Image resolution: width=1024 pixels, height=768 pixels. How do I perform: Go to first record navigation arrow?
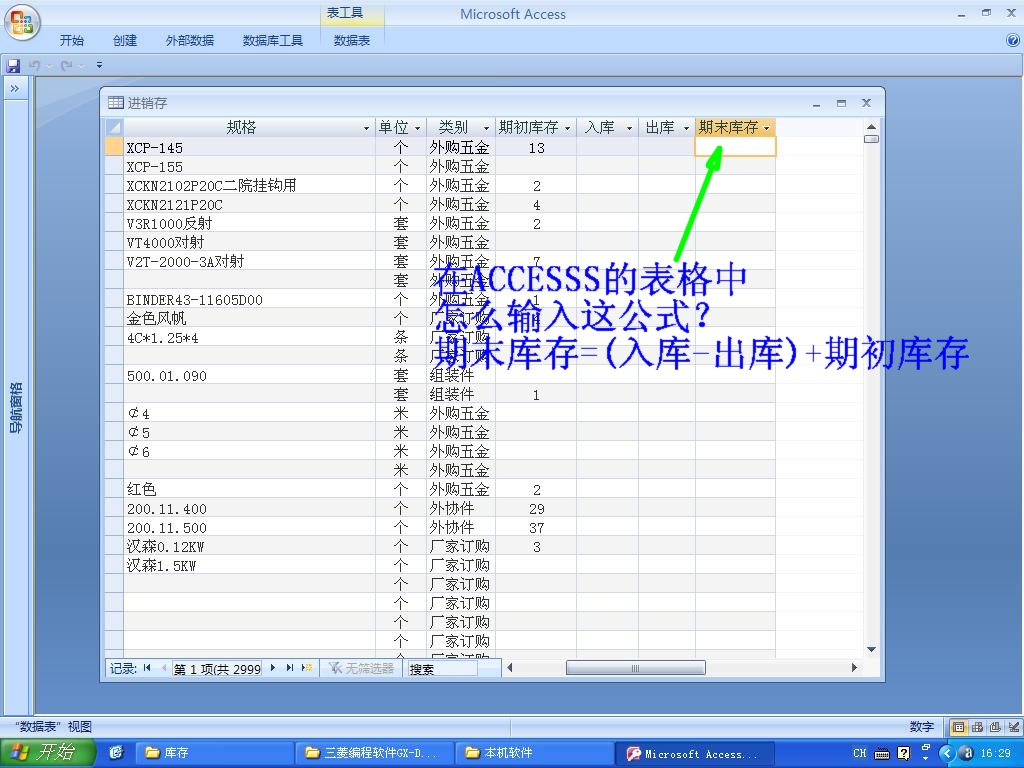147,668
